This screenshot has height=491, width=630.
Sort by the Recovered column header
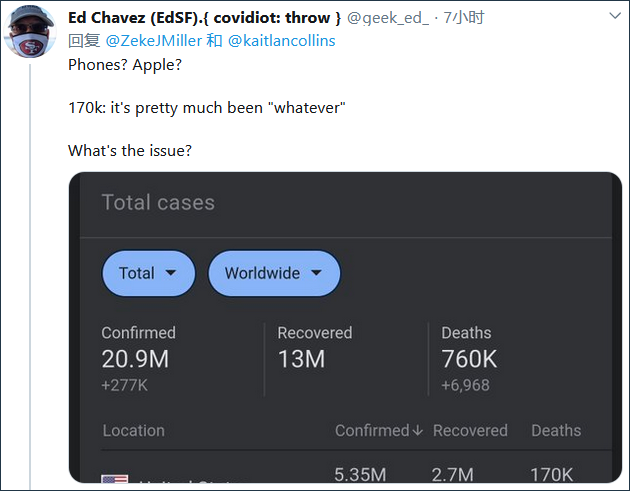(470, 431)
